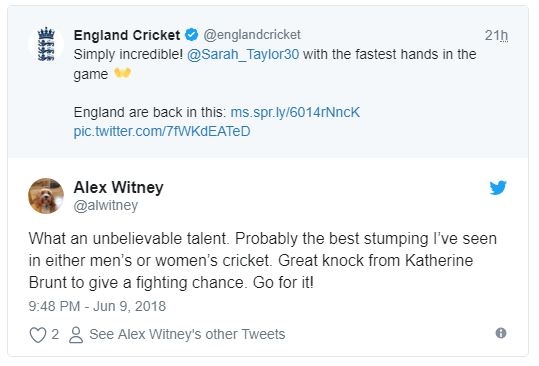Open the @Sarah_Taylor30 mention link

coord(243,55)
